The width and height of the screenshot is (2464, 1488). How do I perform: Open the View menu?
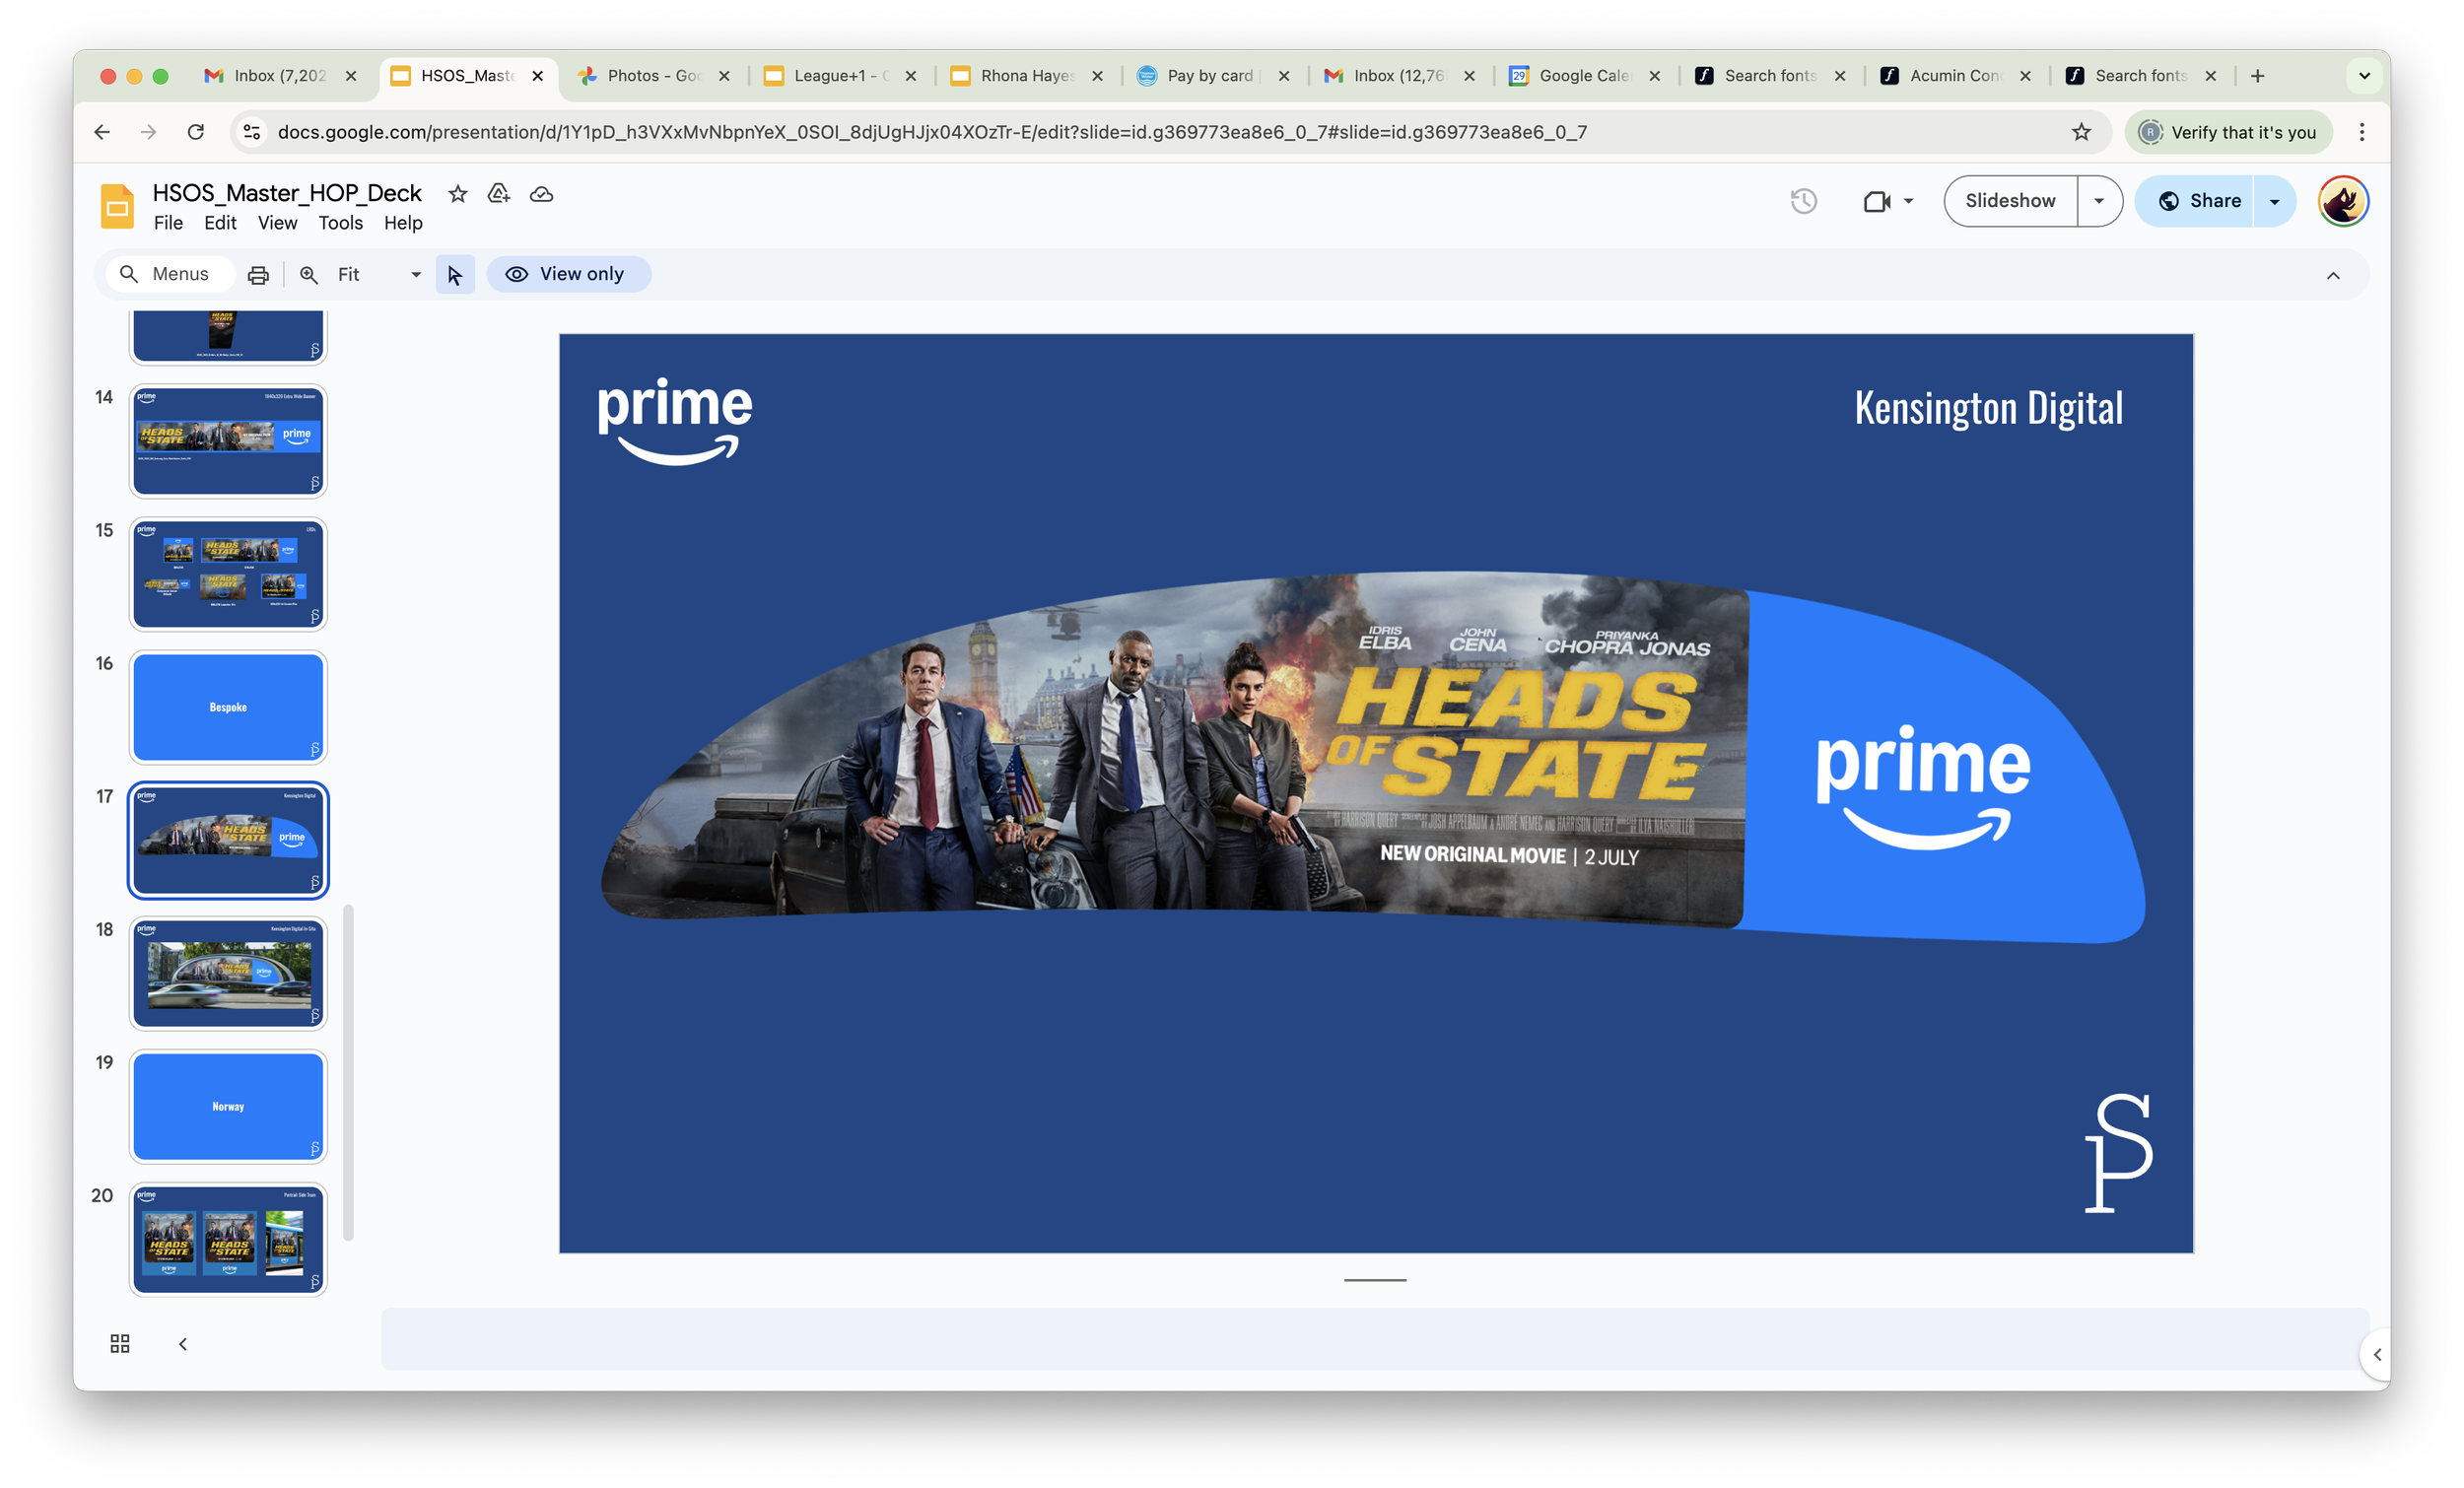point(277,223)
